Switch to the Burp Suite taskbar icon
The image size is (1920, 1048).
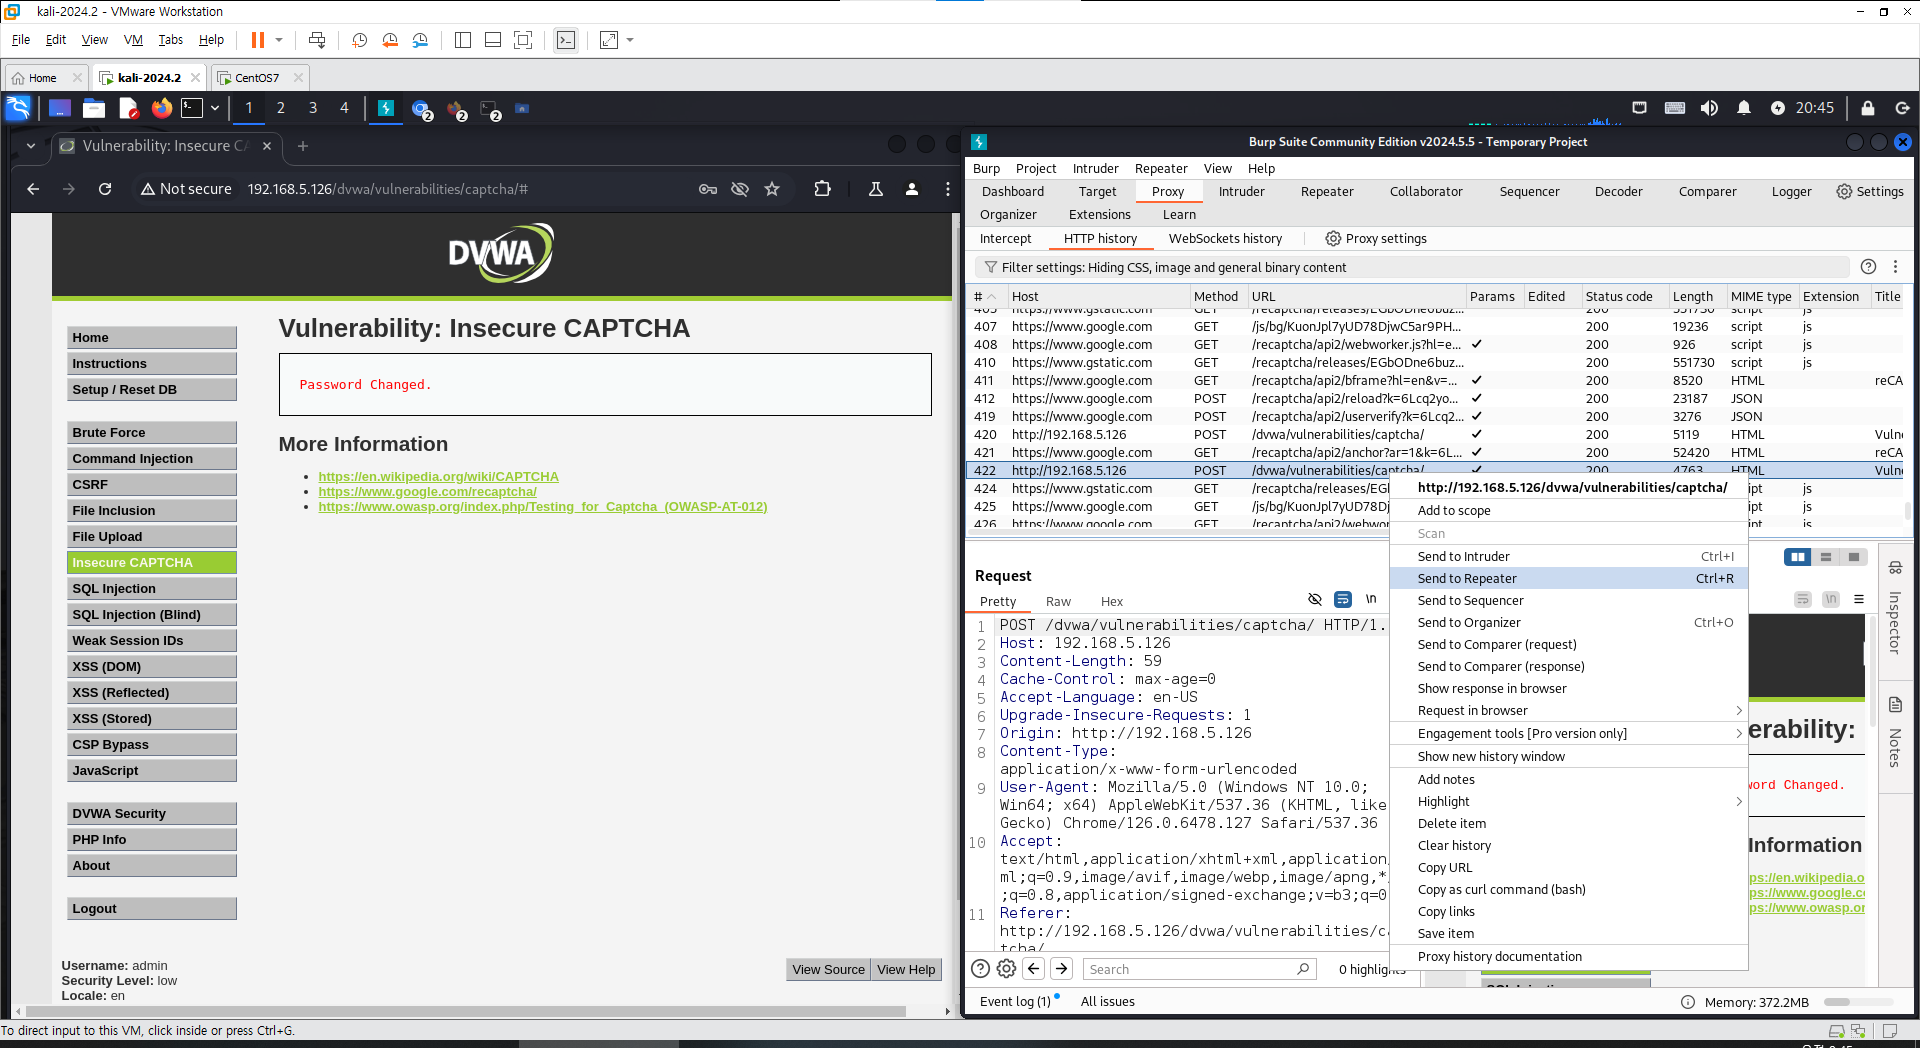coord(386,108)
